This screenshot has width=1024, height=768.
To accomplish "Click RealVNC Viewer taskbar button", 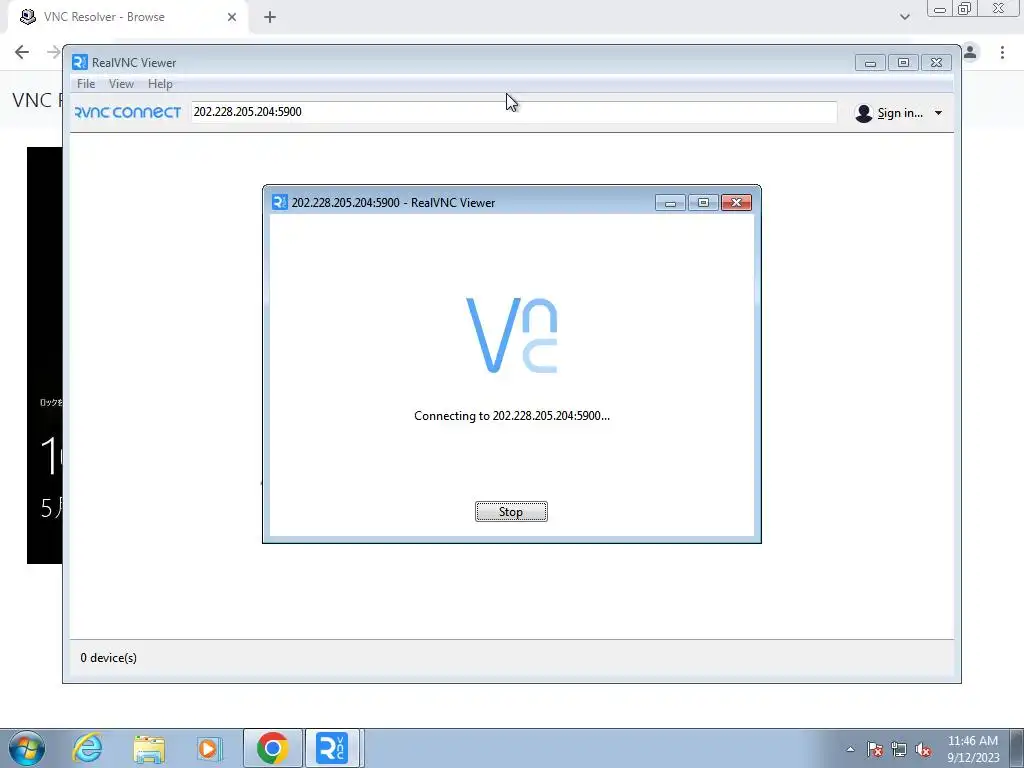I will (332, 748).
